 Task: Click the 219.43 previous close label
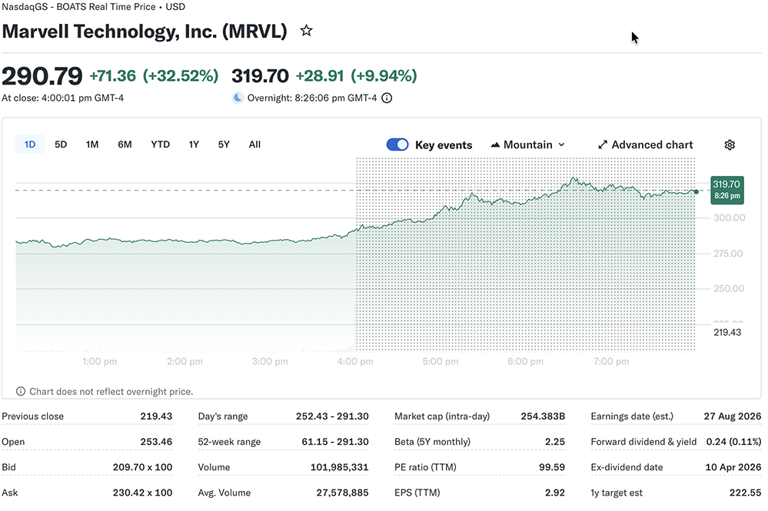(727, 332)
